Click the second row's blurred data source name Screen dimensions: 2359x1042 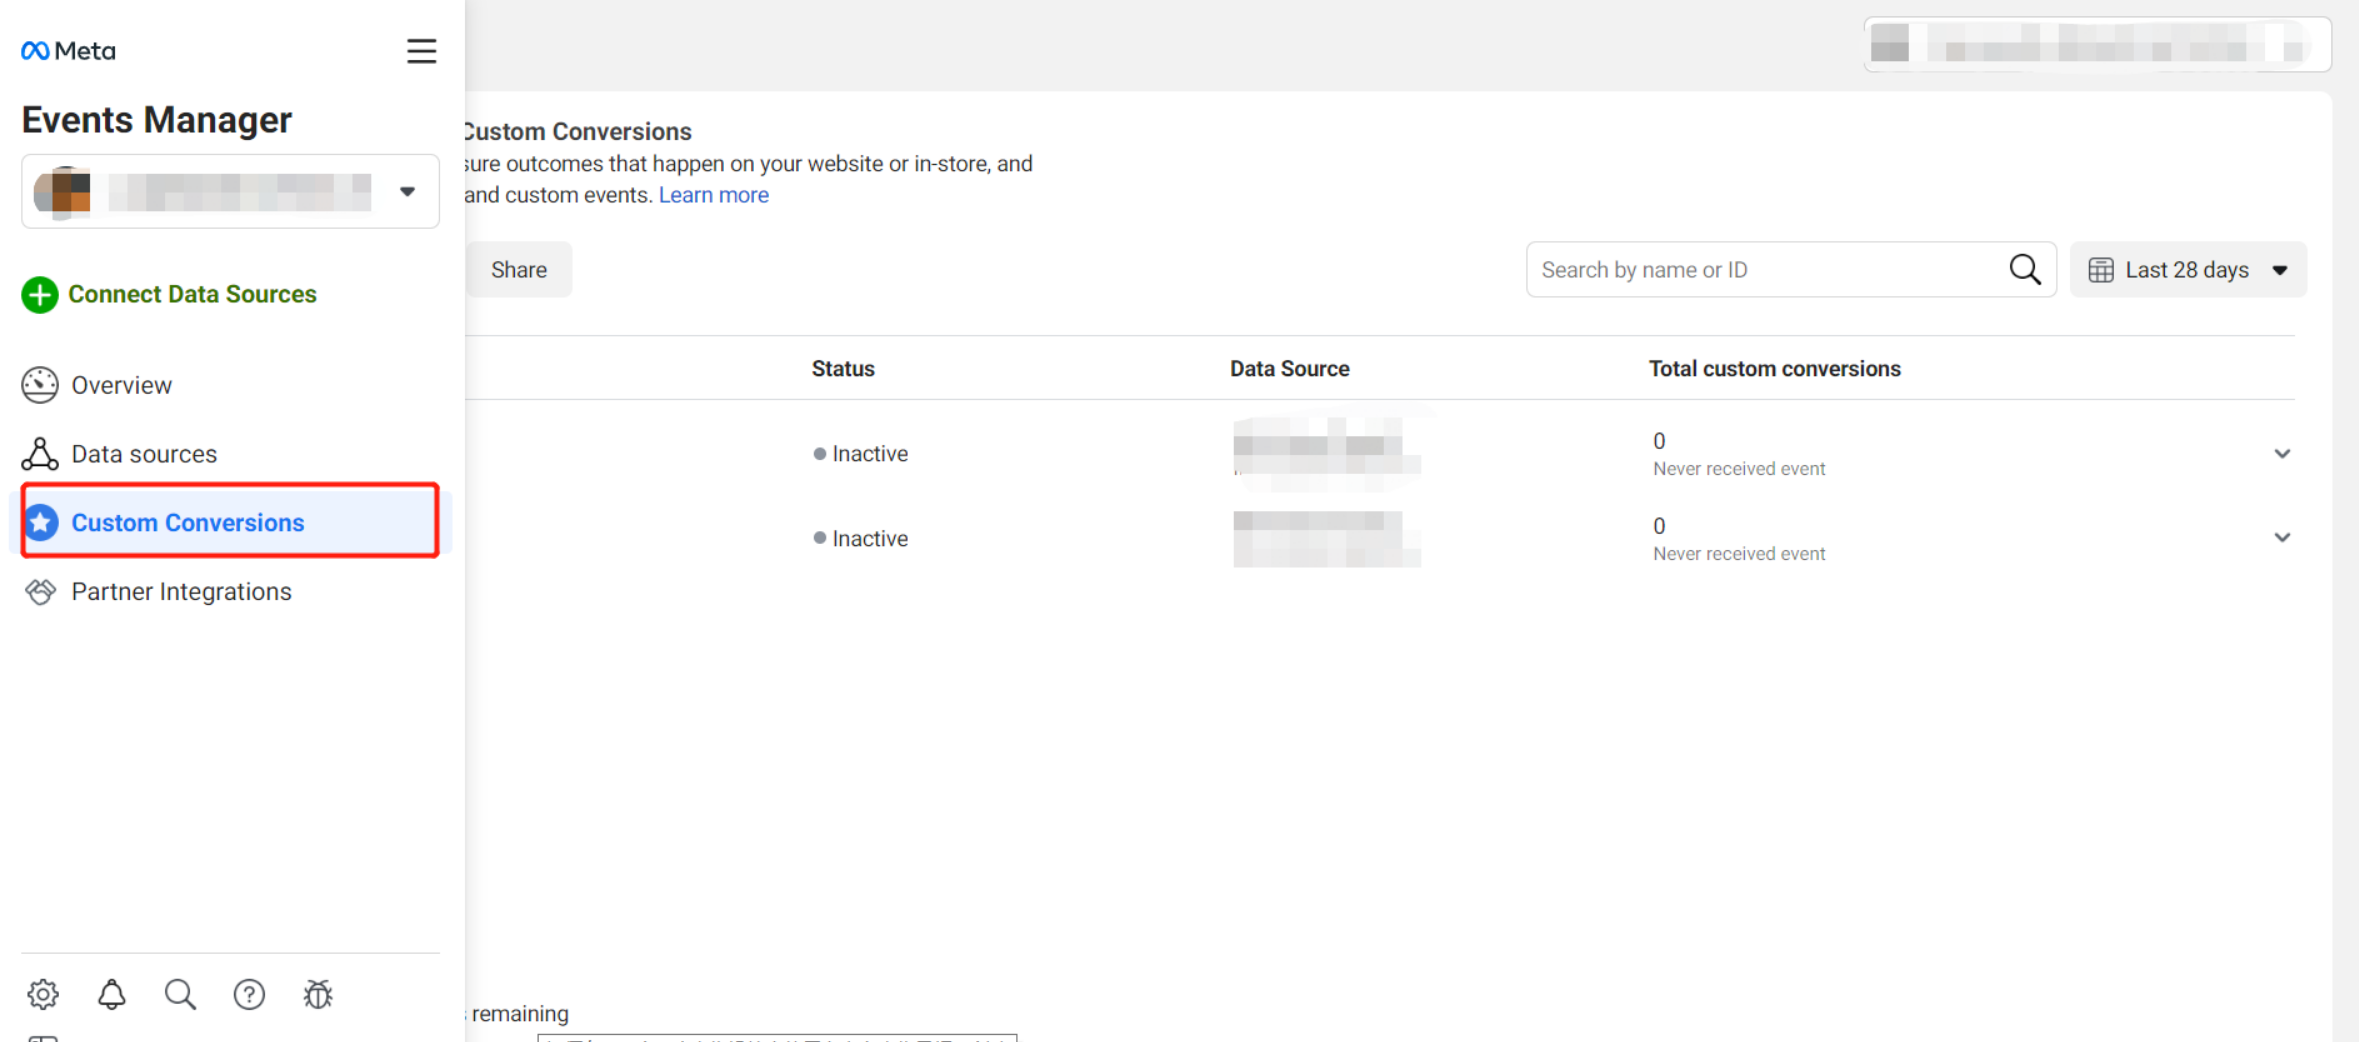tap(1326, 539)
